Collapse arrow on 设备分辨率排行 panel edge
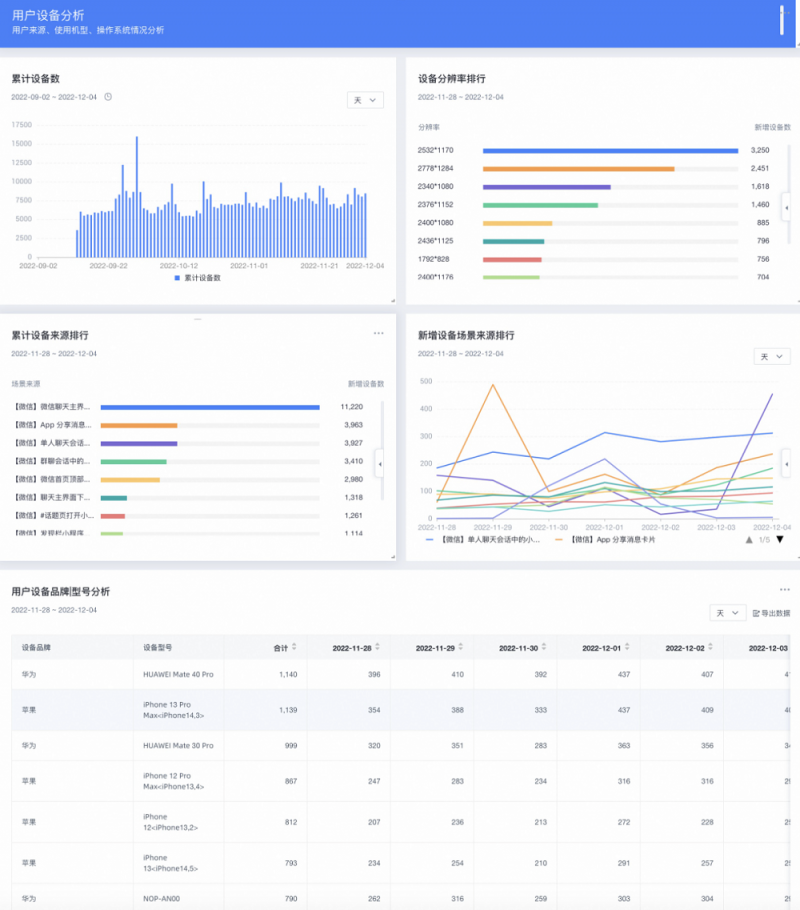800x910 pixels. 786,207
